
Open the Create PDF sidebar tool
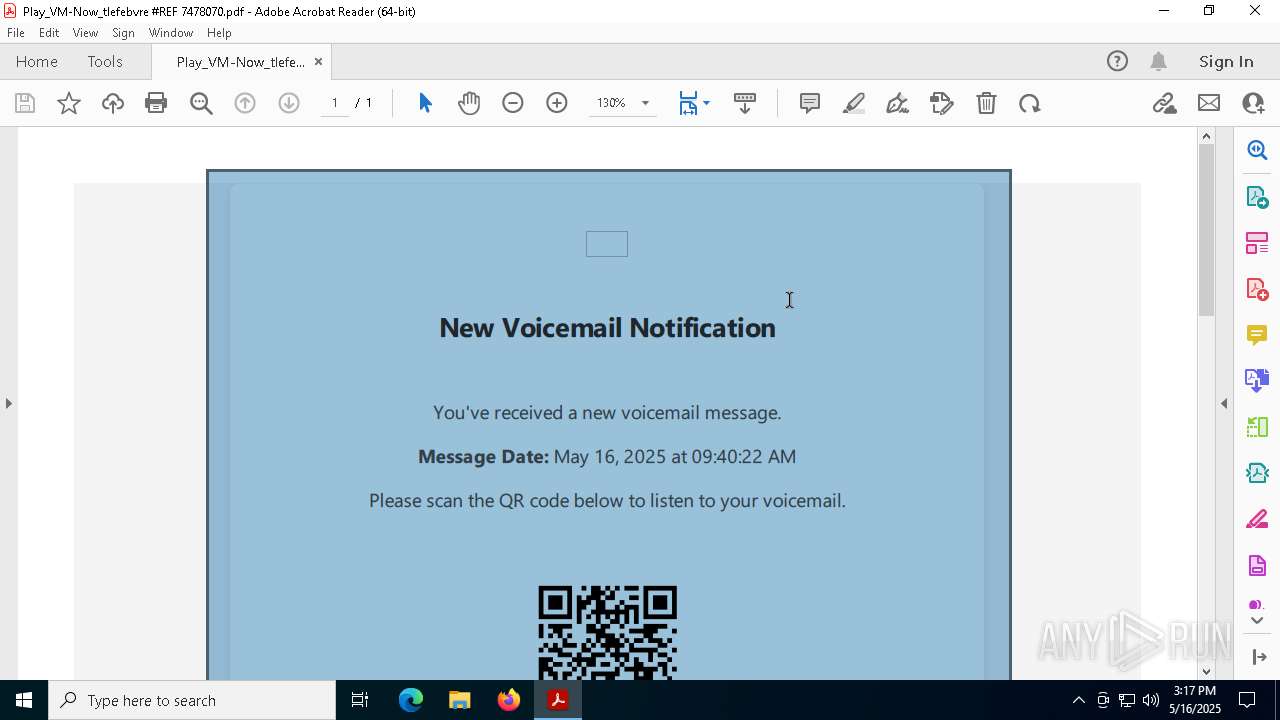1257,289
